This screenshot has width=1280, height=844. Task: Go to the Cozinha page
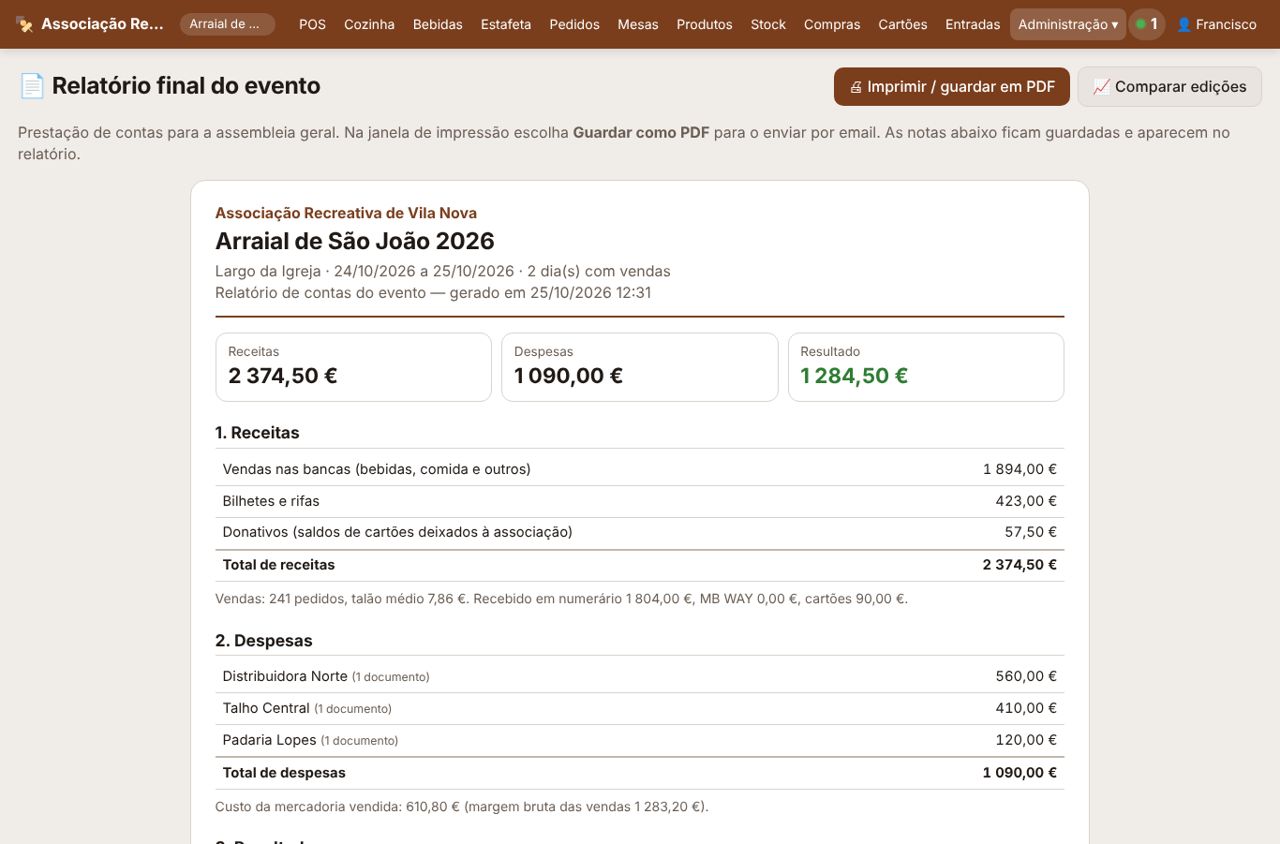pos(369,24)
